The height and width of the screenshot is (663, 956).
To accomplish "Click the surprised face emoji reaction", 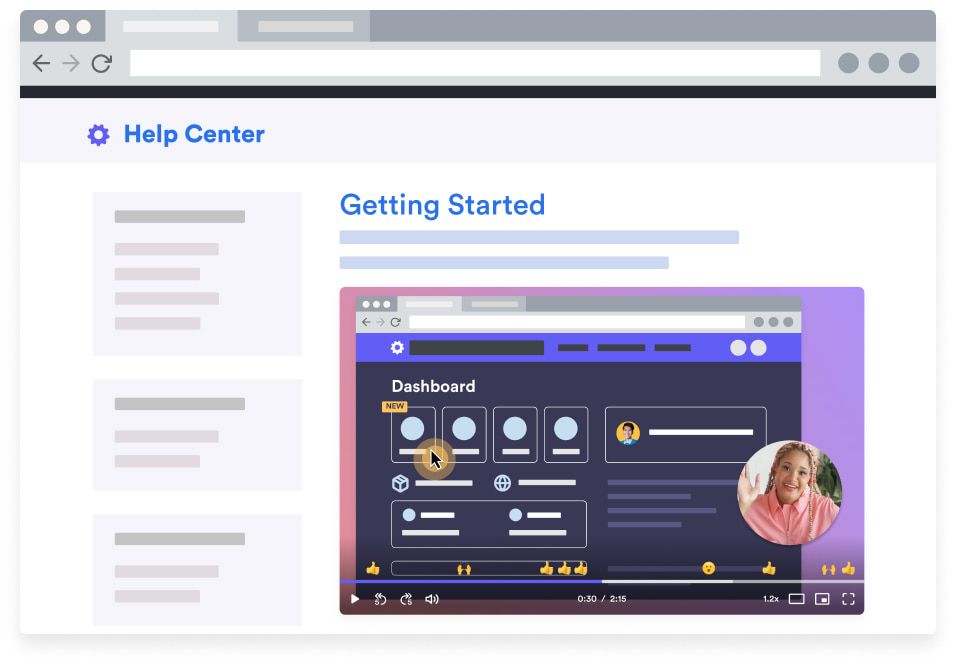I will click(708, 568).
